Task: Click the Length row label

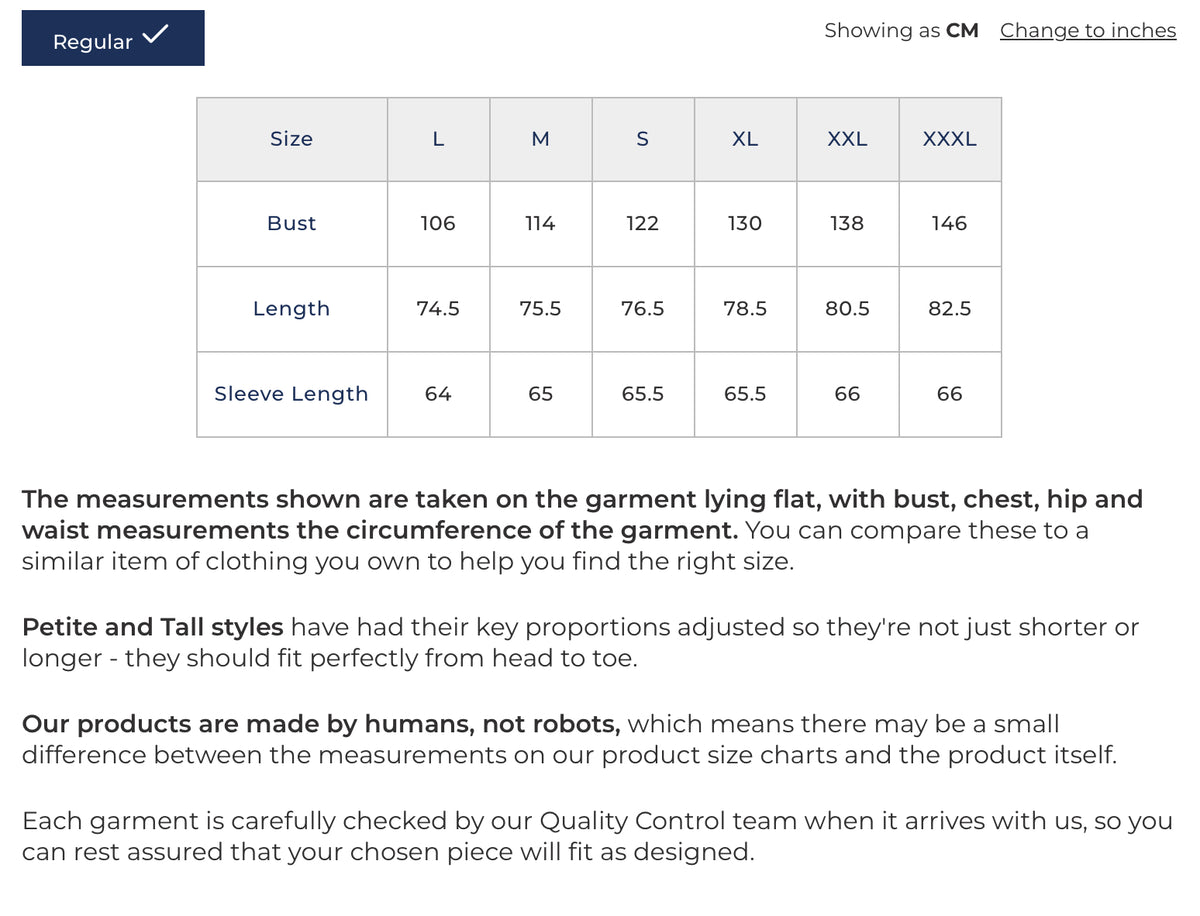Action: (292, 309)
